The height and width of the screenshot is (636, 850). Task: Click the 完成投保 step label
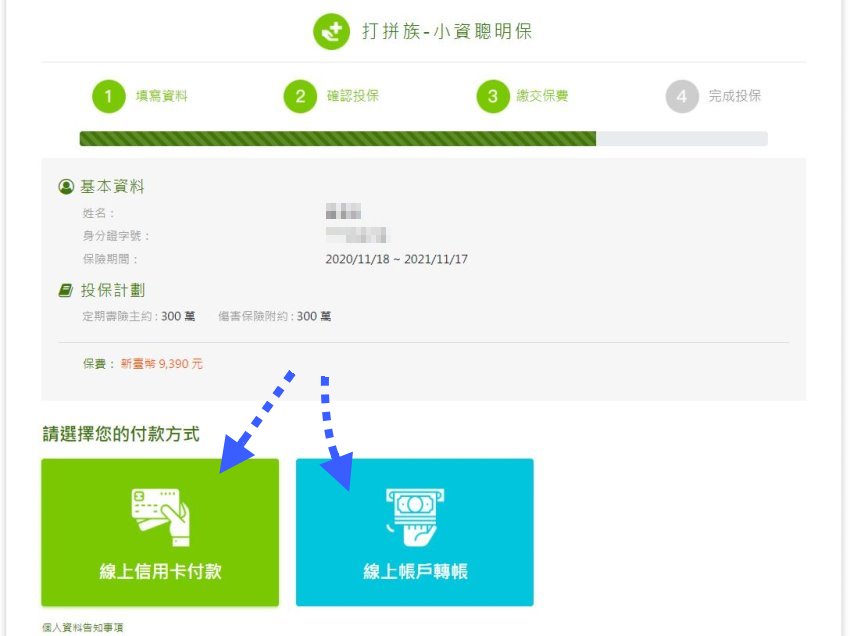(735, 96)
